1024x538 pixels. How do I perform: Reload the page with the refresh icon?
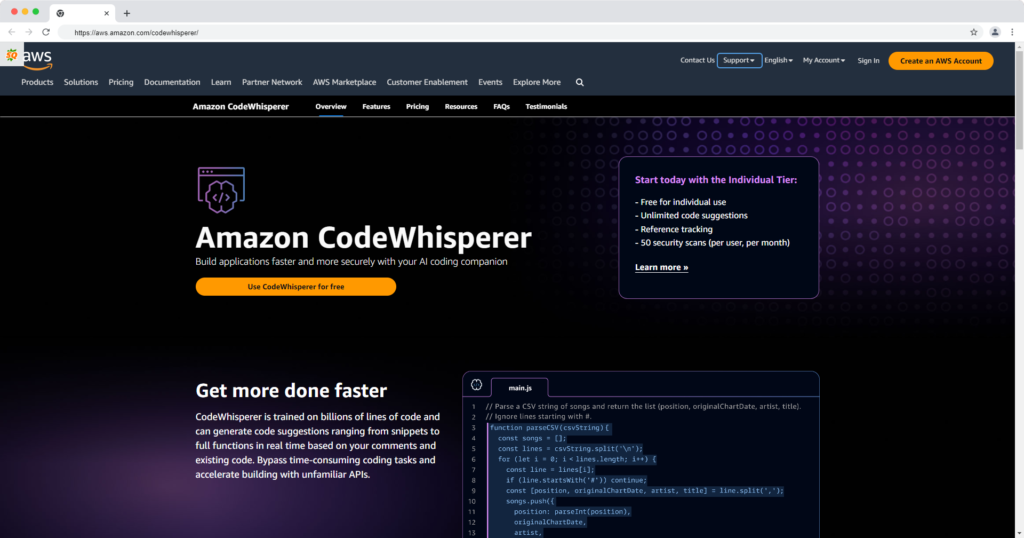coord(46,32)
